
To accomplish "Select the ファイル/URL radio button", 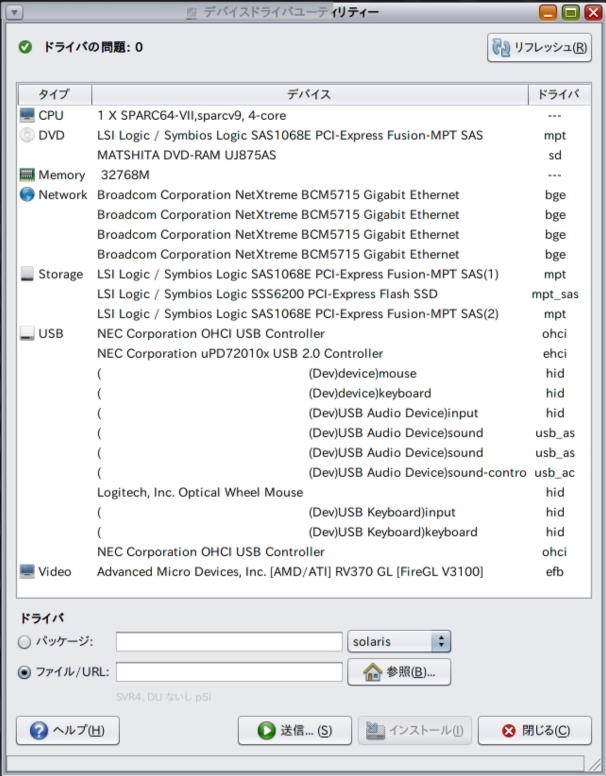I will tap(24, 672).
